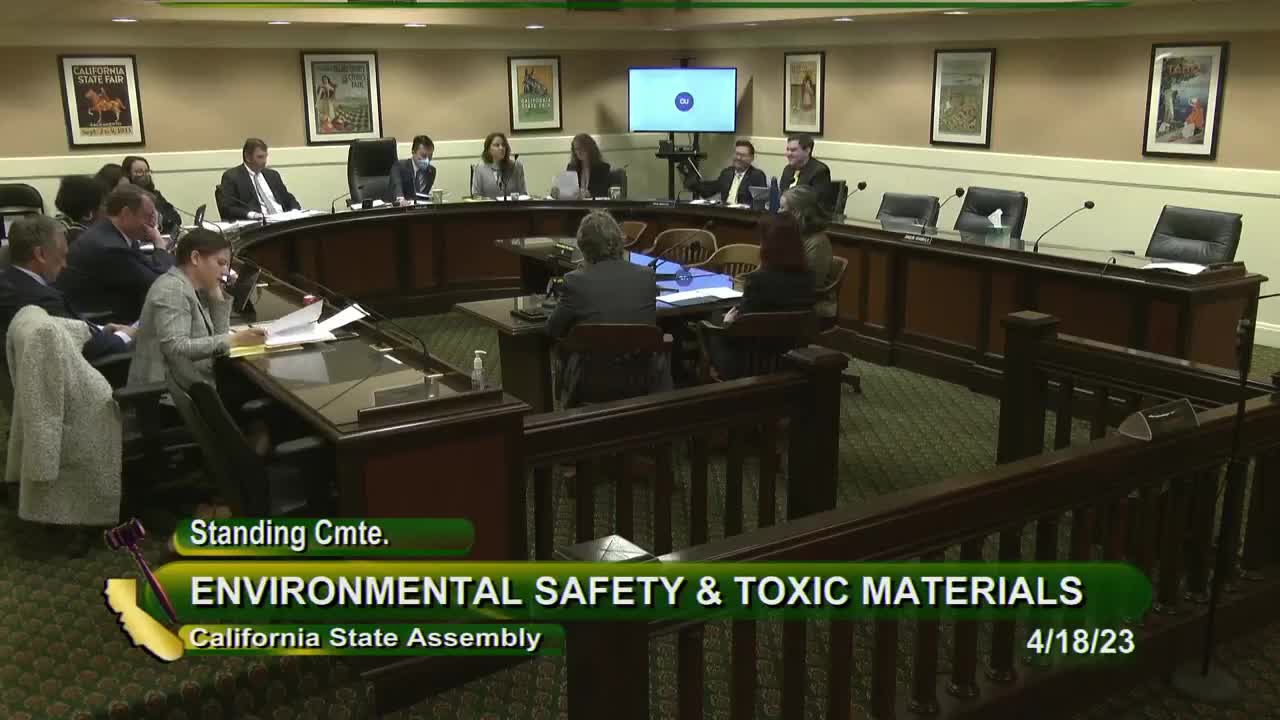This screenshot has height=720, width=1280.
Task: Click the "Standing Cmte." banner text
Action: pyautogui.click(x=289, y=534)
